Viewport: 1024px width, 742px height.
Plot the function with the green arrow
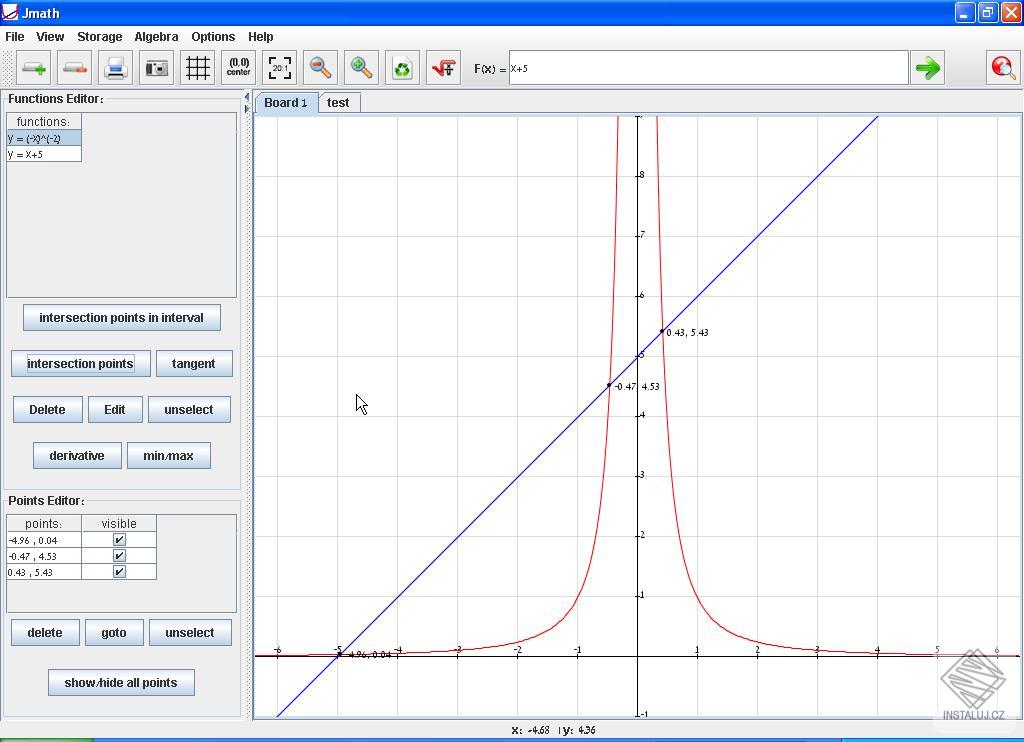tap(927, 67)
